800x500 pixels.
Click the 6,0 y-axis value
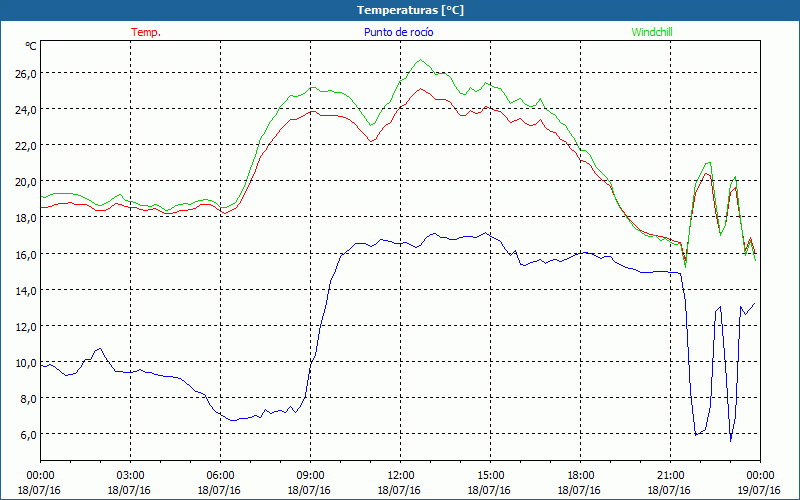tap(29, 435)
